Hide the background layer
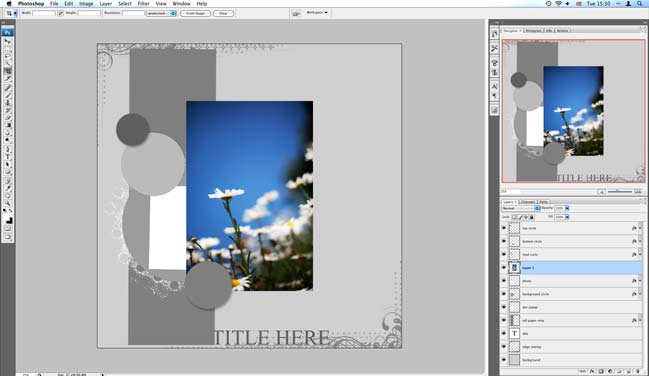Screen dimensions: 649x376 (504, 360)
